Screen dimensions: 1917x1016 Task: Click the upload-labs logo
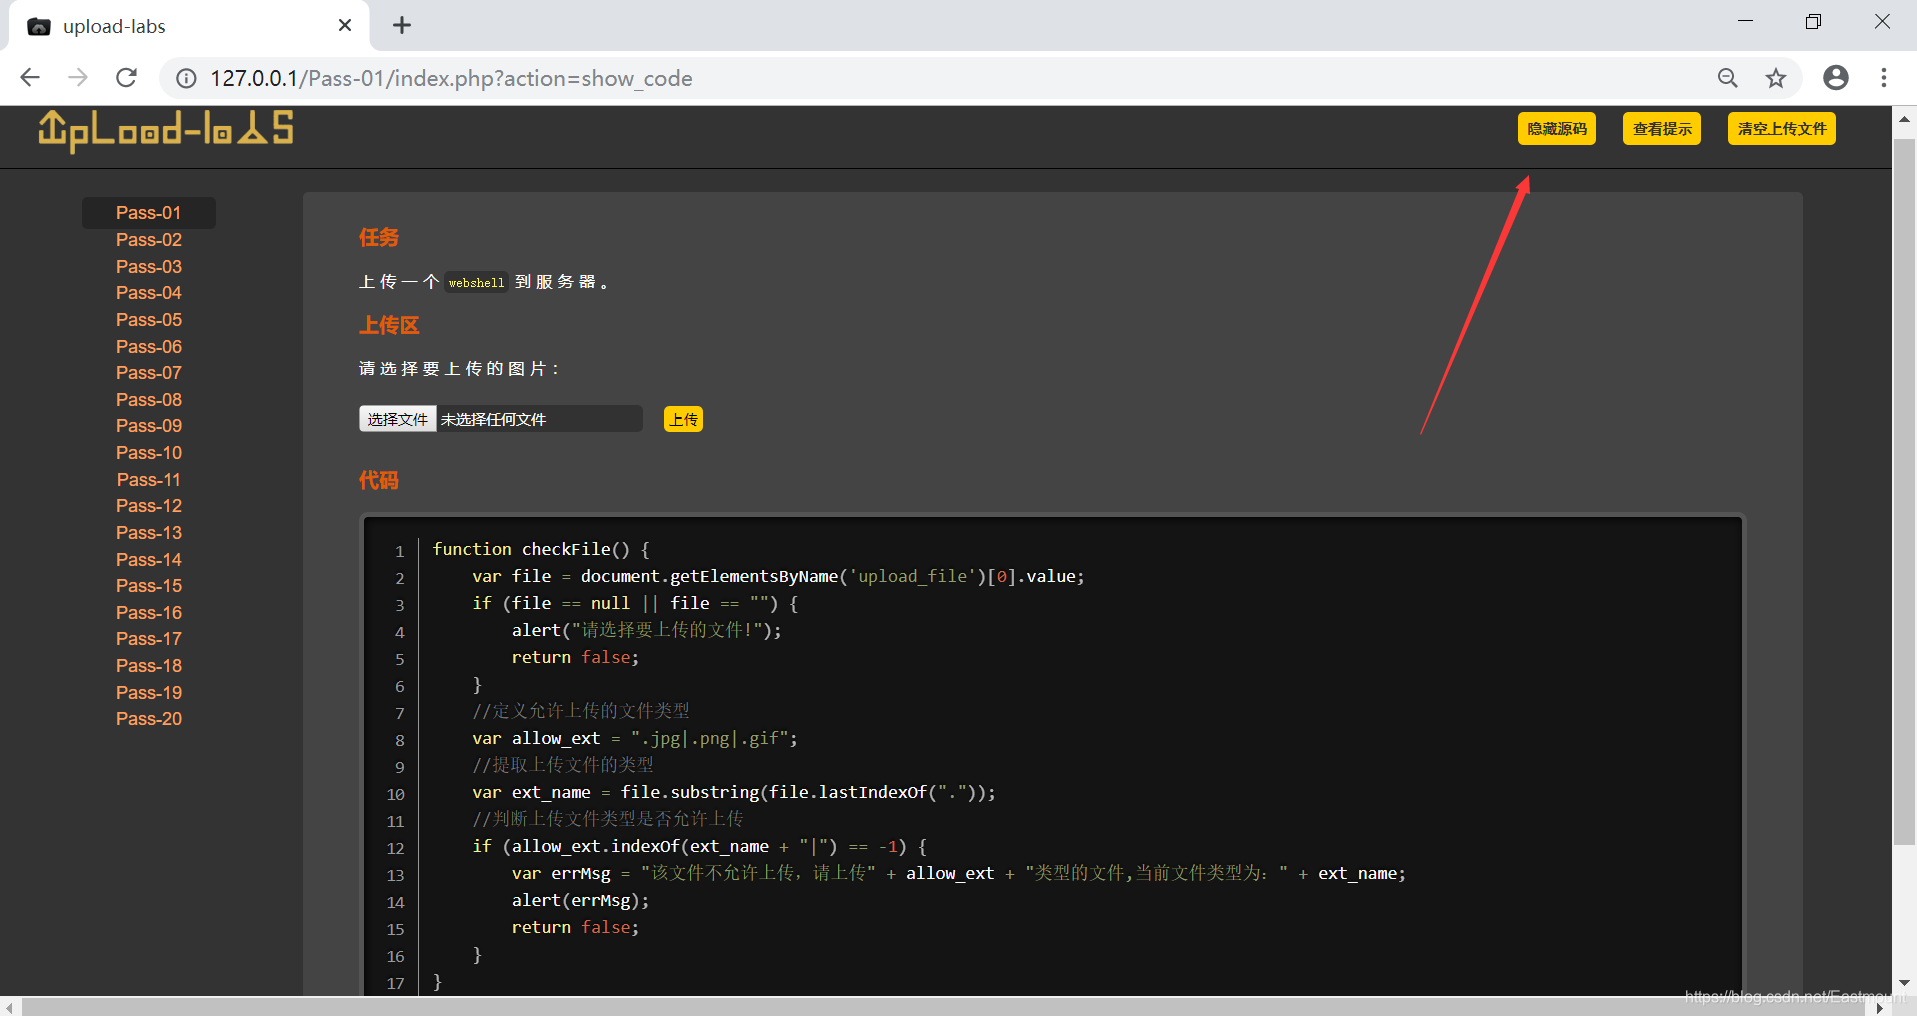point(166,130)
